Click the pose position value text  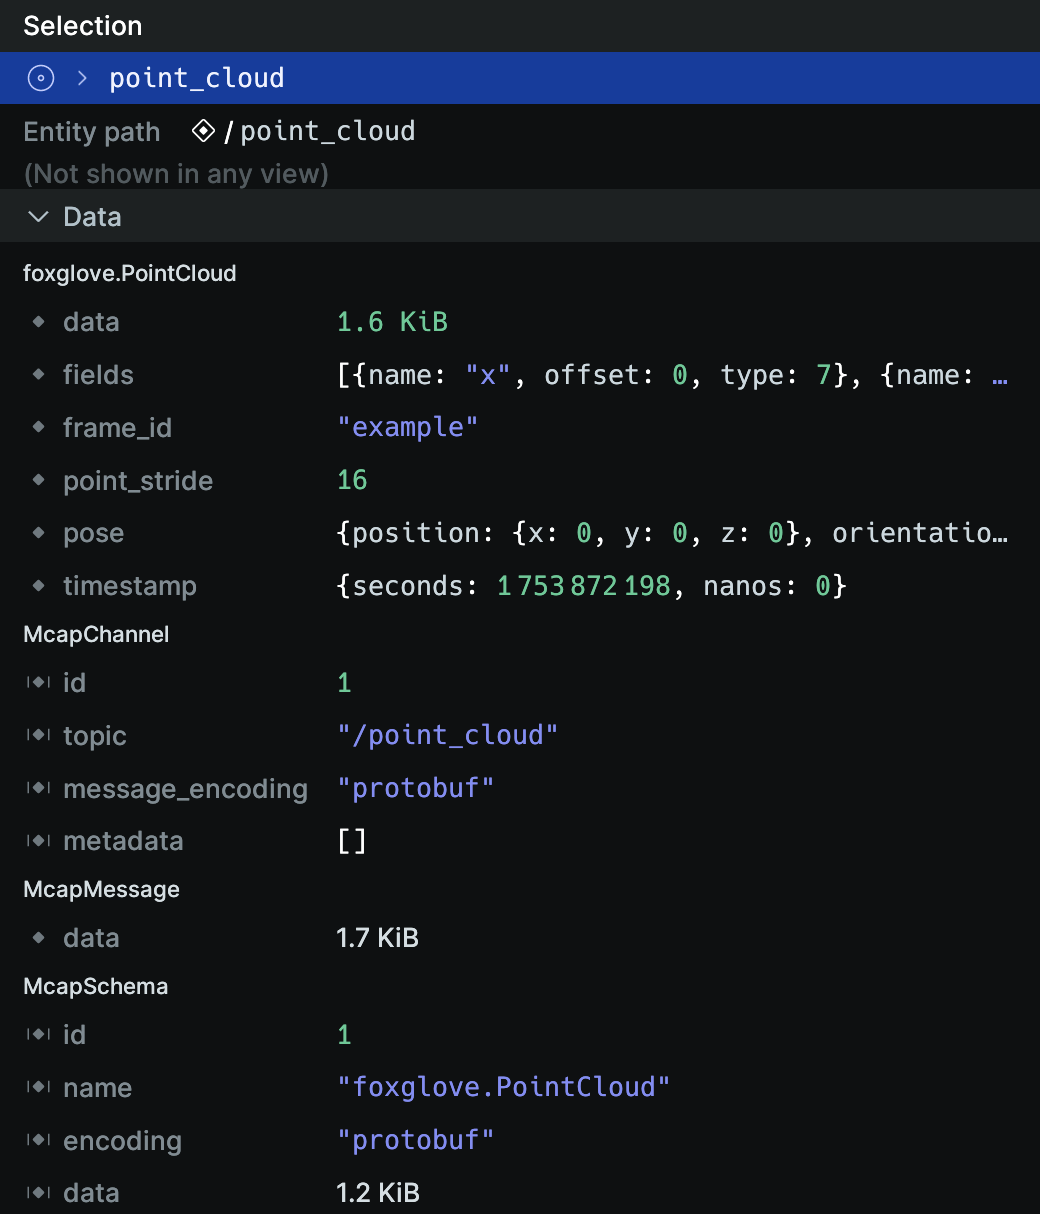(672, 533)
